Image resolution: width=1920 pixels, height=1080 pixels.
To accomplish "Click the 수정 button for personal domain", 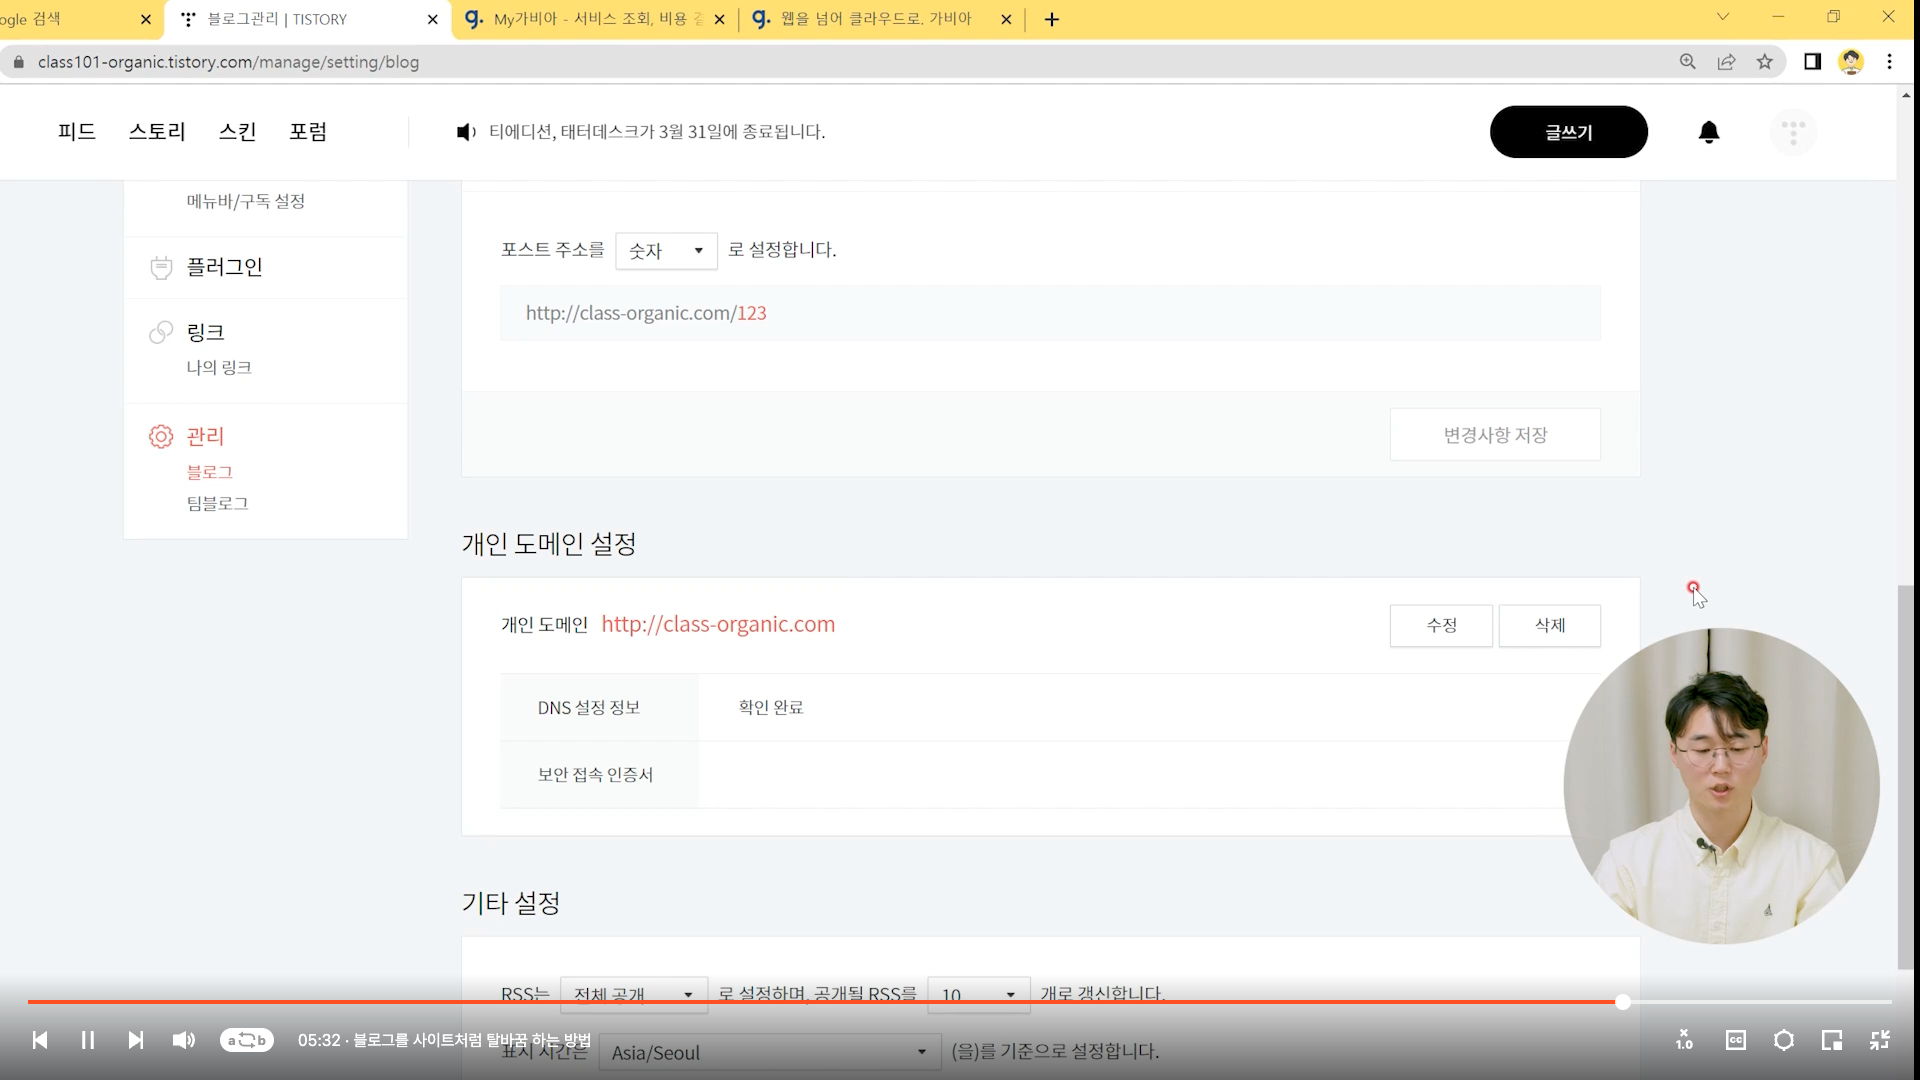I will click(x=1441, y=625).
